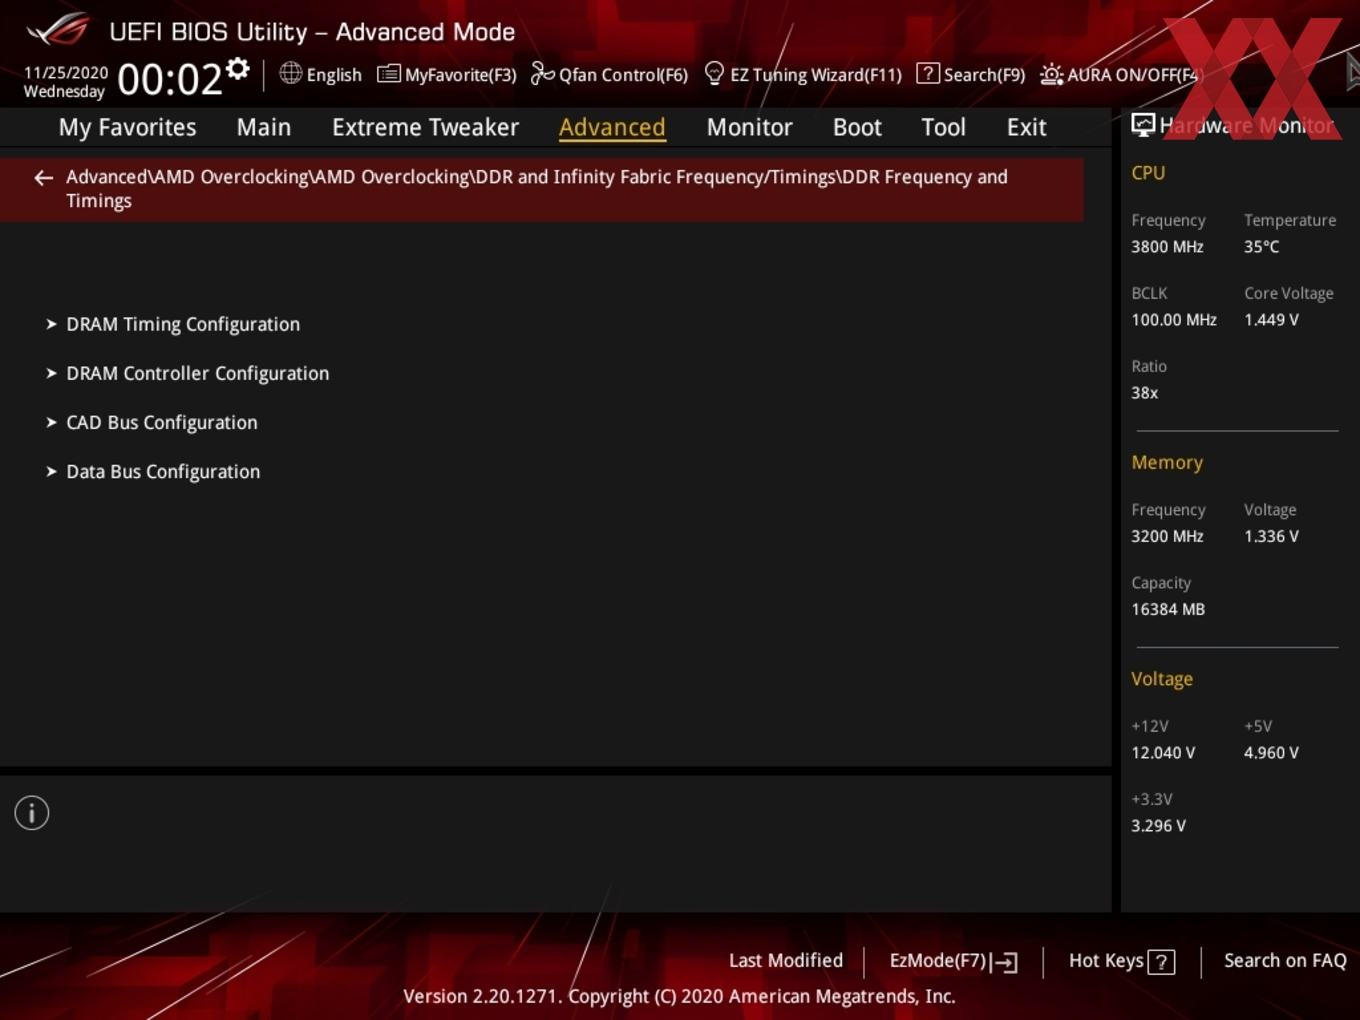Click Memory voltage value 1.336 V
The width and height of the screenshot is (1360, 1020).
[1271, 536]
